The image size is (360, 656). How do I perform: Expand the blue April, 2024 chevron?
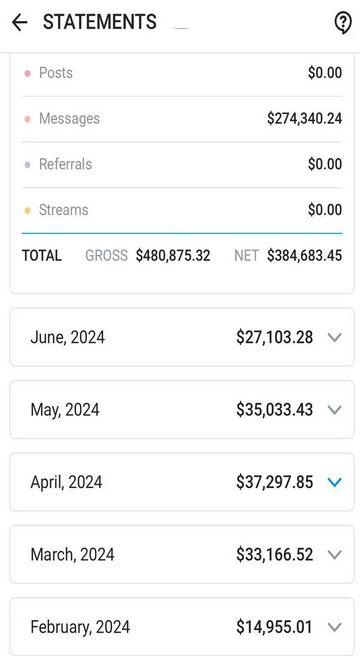point(334,482)
